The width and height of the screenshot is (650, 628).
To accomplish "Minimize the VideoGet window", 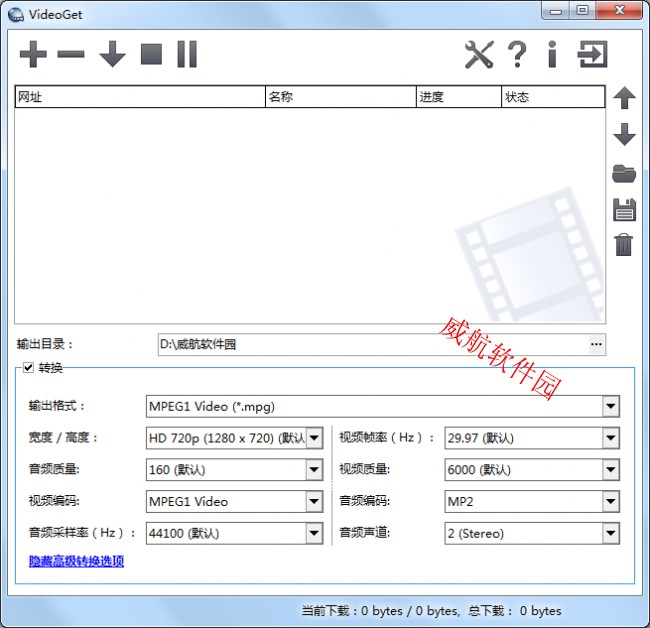I will tap(555, 11).
